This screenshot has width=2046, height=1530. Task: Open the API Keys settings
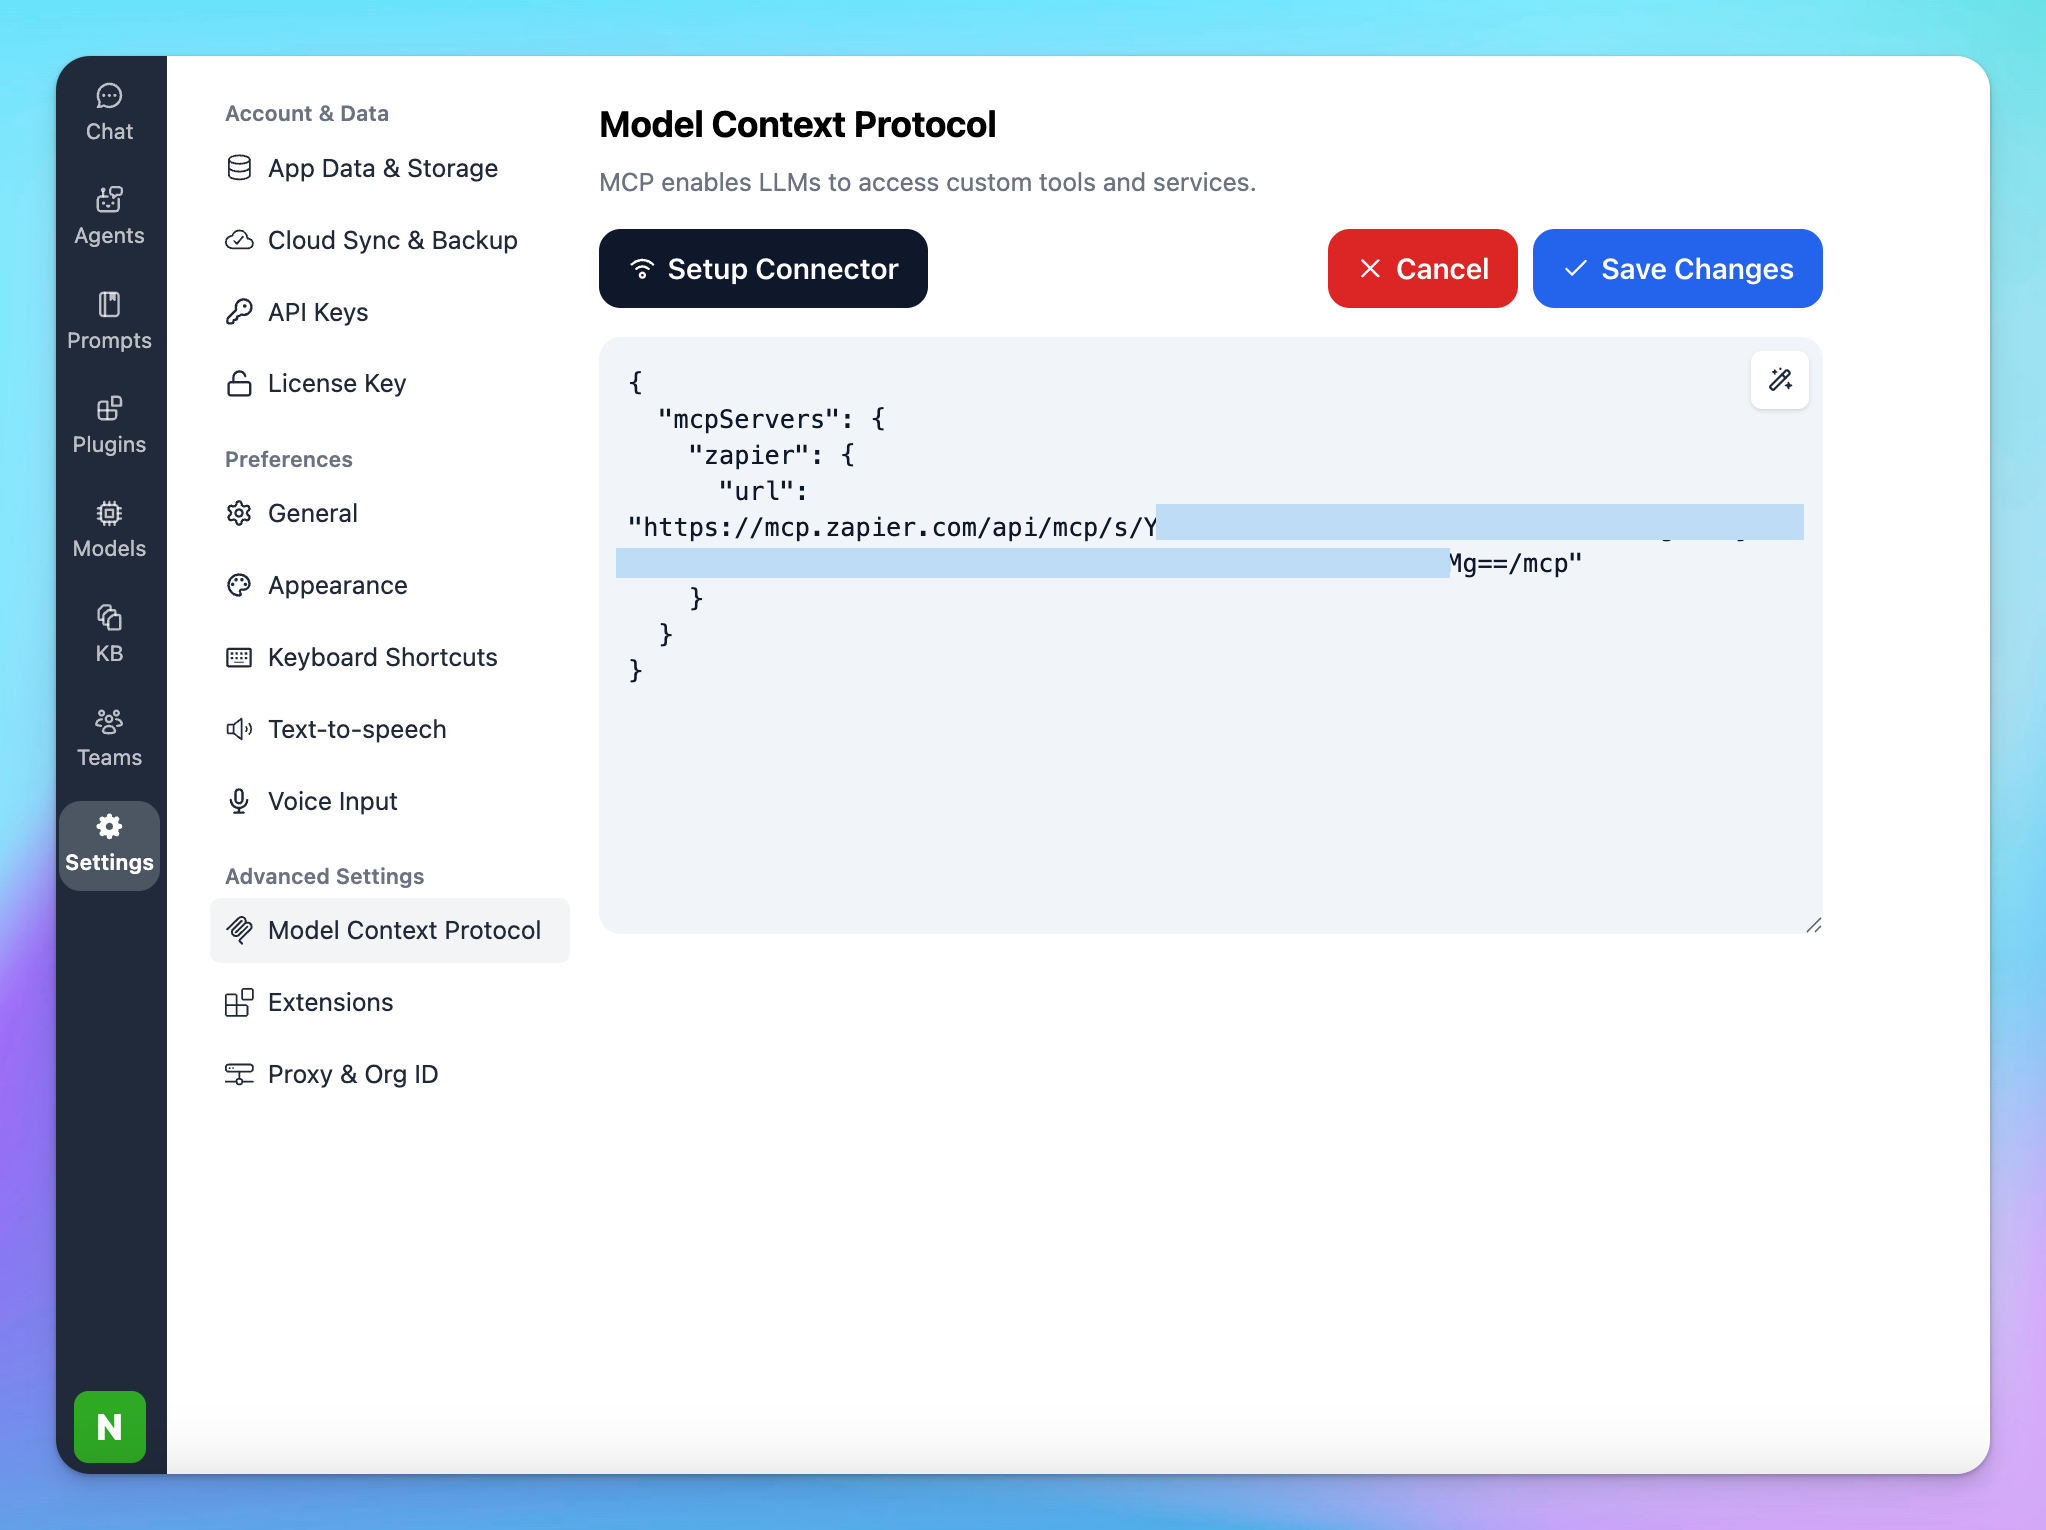pyautogui.click(x=318, y=312)
